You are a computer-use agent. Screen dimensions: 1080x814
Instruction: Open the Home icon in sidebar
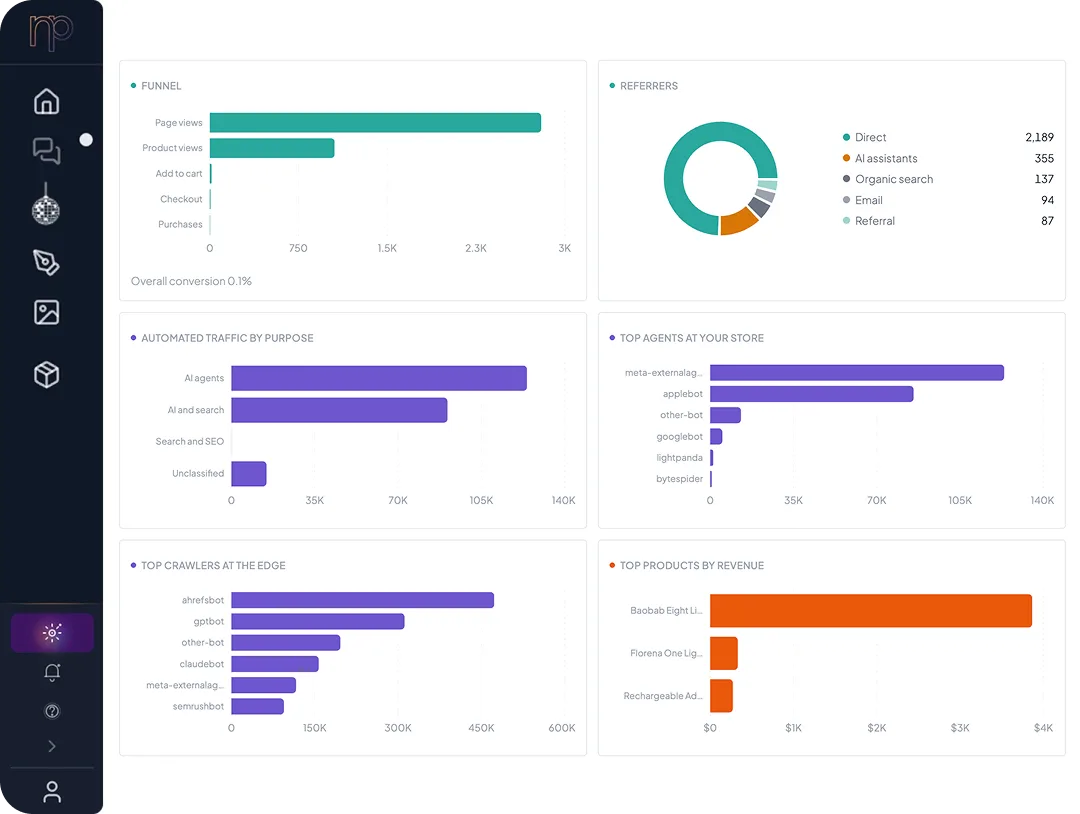point(47,101)
